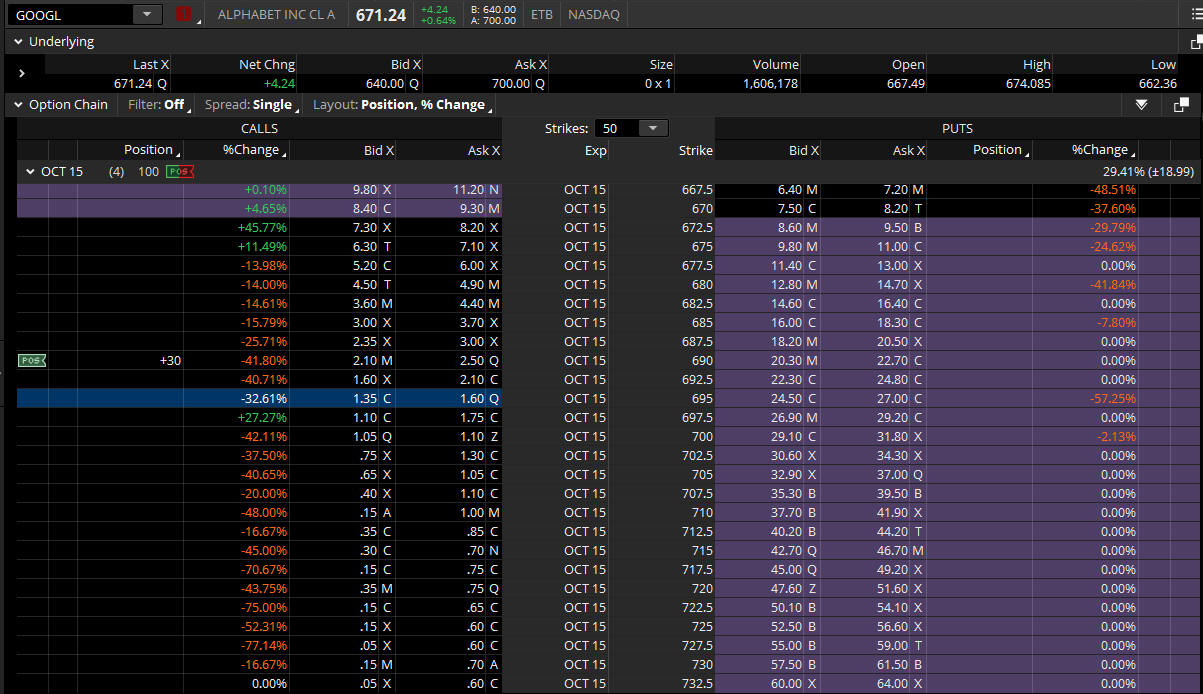Click the detach window icon in Option Chain header

coord(1181,105)
